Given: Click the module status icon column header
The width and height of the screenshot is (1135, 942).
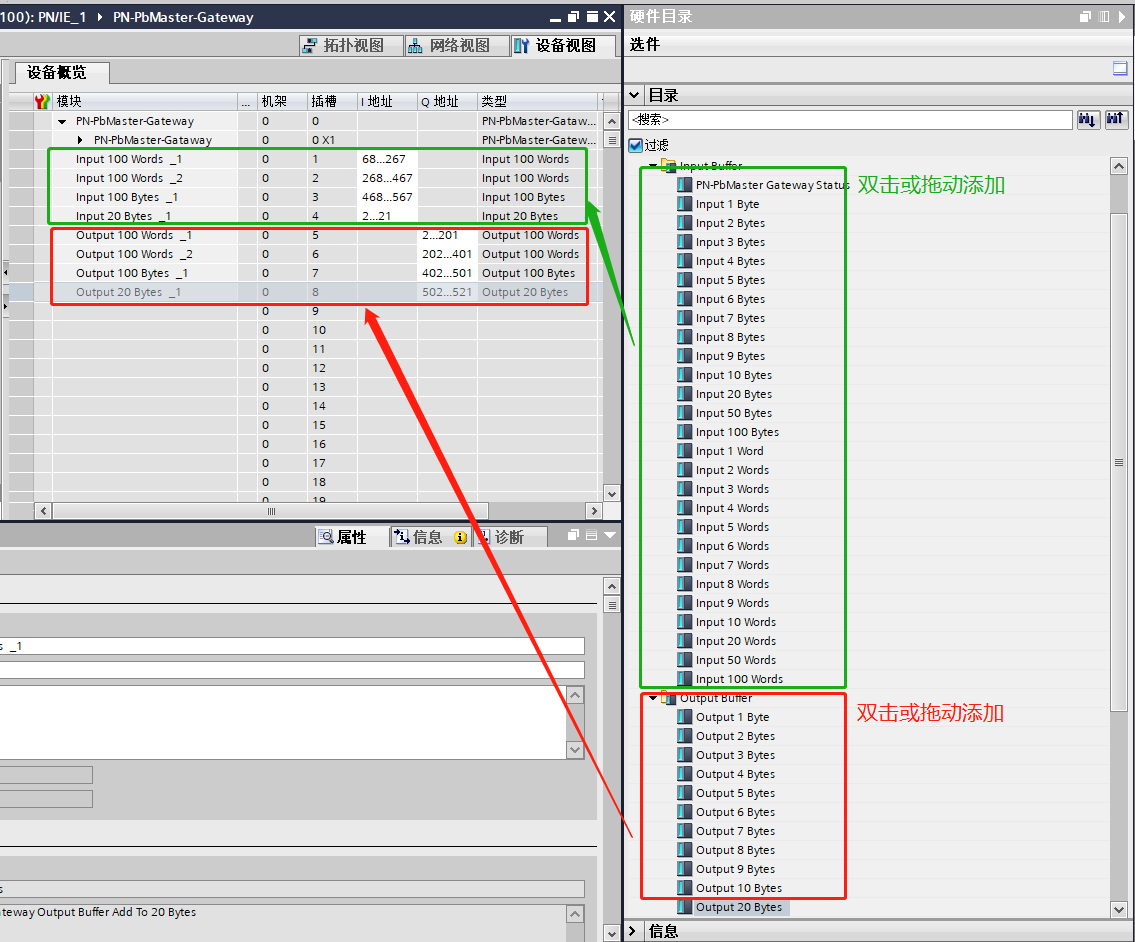Looking at the screenshot, I should tap(43, 101).
